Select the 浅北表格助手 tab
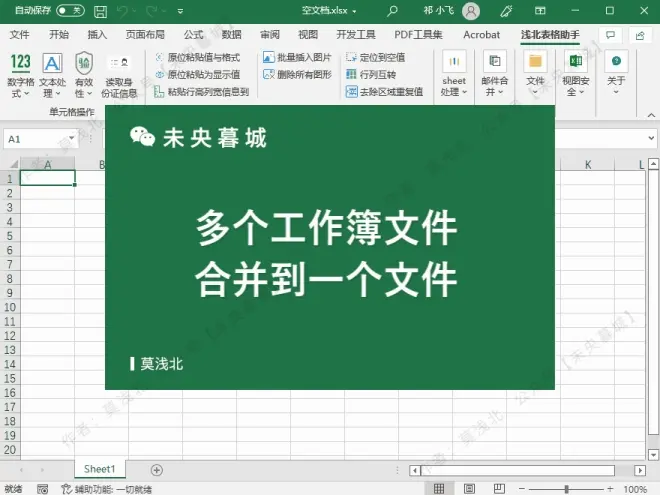The image size is (660, 495). click(550, 35)
